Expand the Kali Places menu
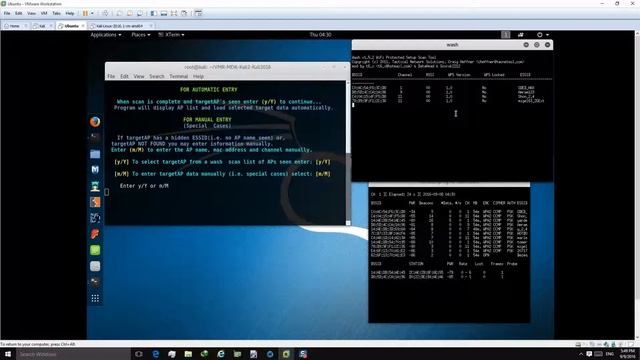 (x=141, y=35)
